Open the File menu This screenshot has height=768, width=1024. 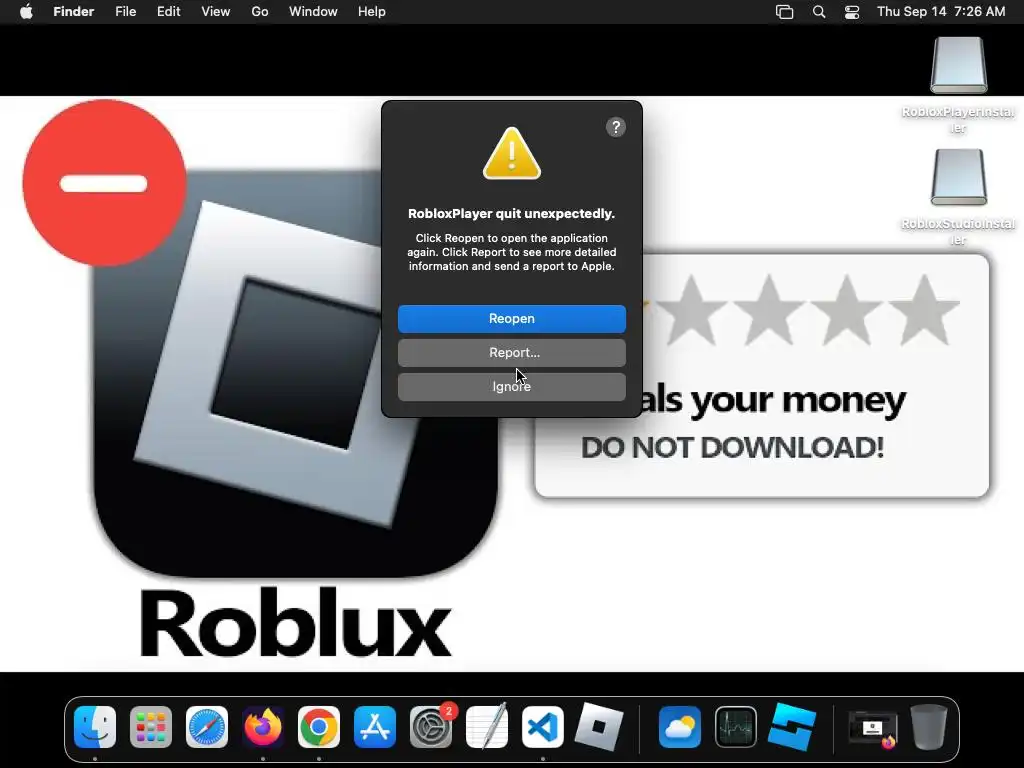click(125, 12)
